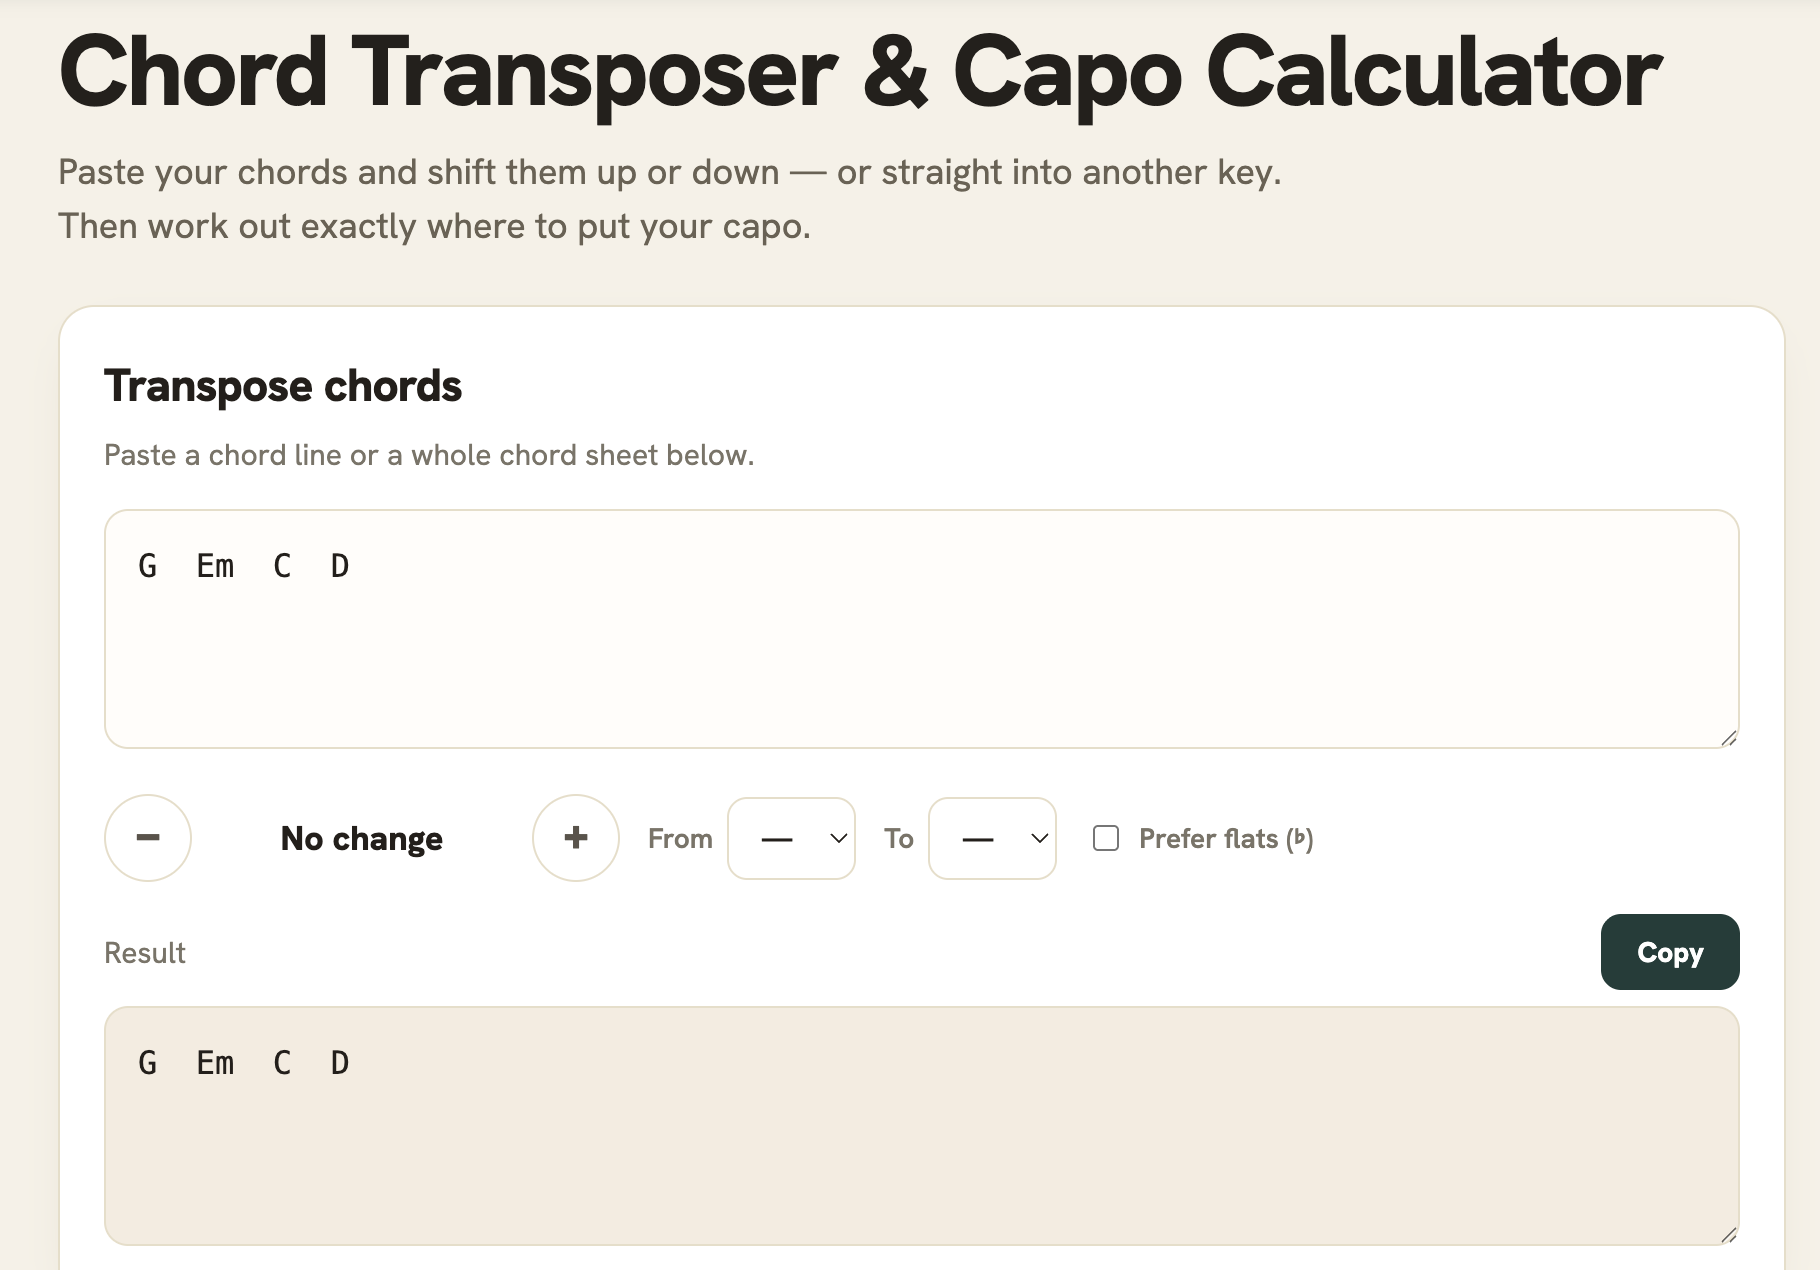
Task: Click the plus transpose-up button
Action: click(x=576, y=838)
